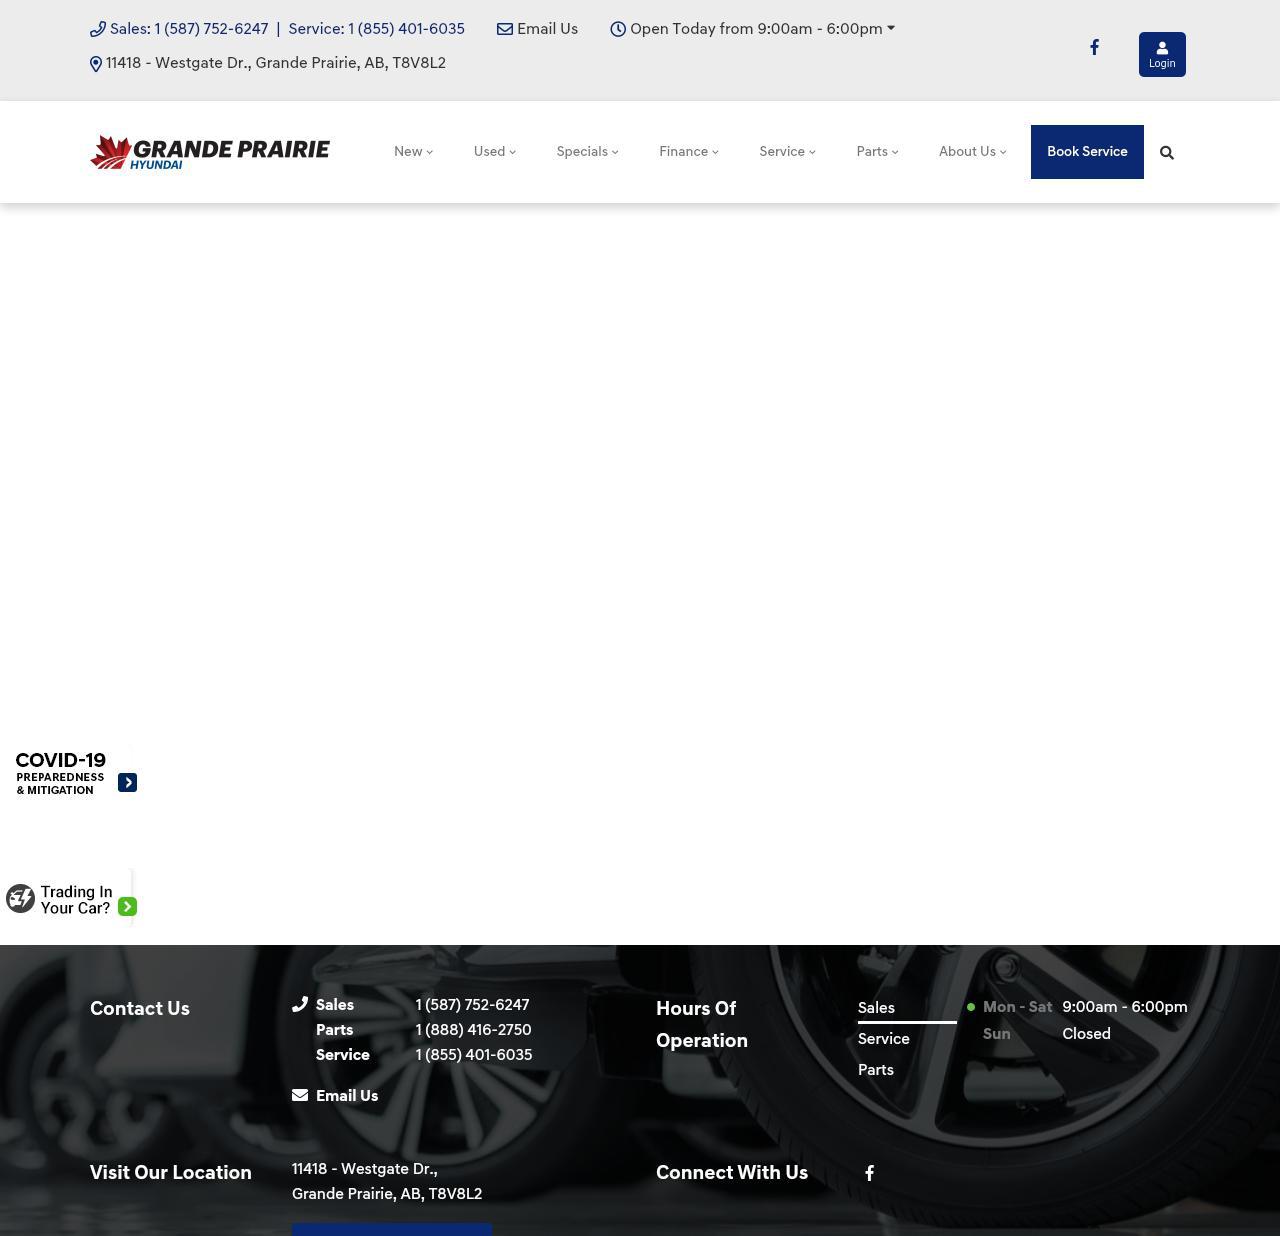Expand the New vehicles menu

point(413,152)
